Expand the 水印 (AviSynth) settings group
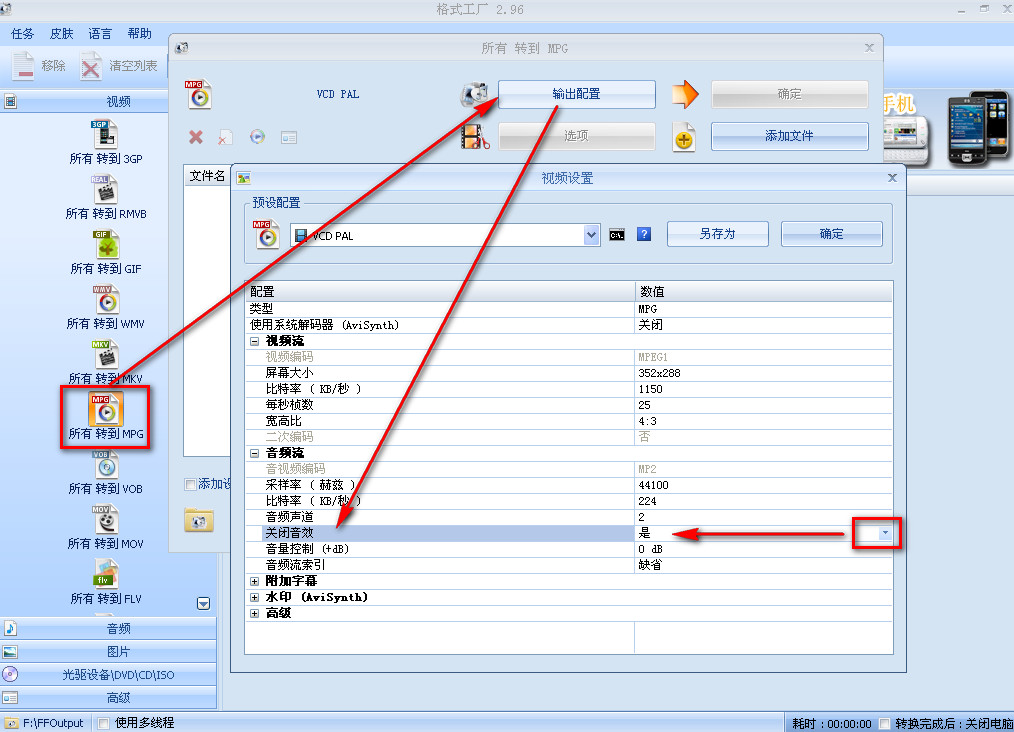This screenshot has height=732, width=1014. point(255,596)
